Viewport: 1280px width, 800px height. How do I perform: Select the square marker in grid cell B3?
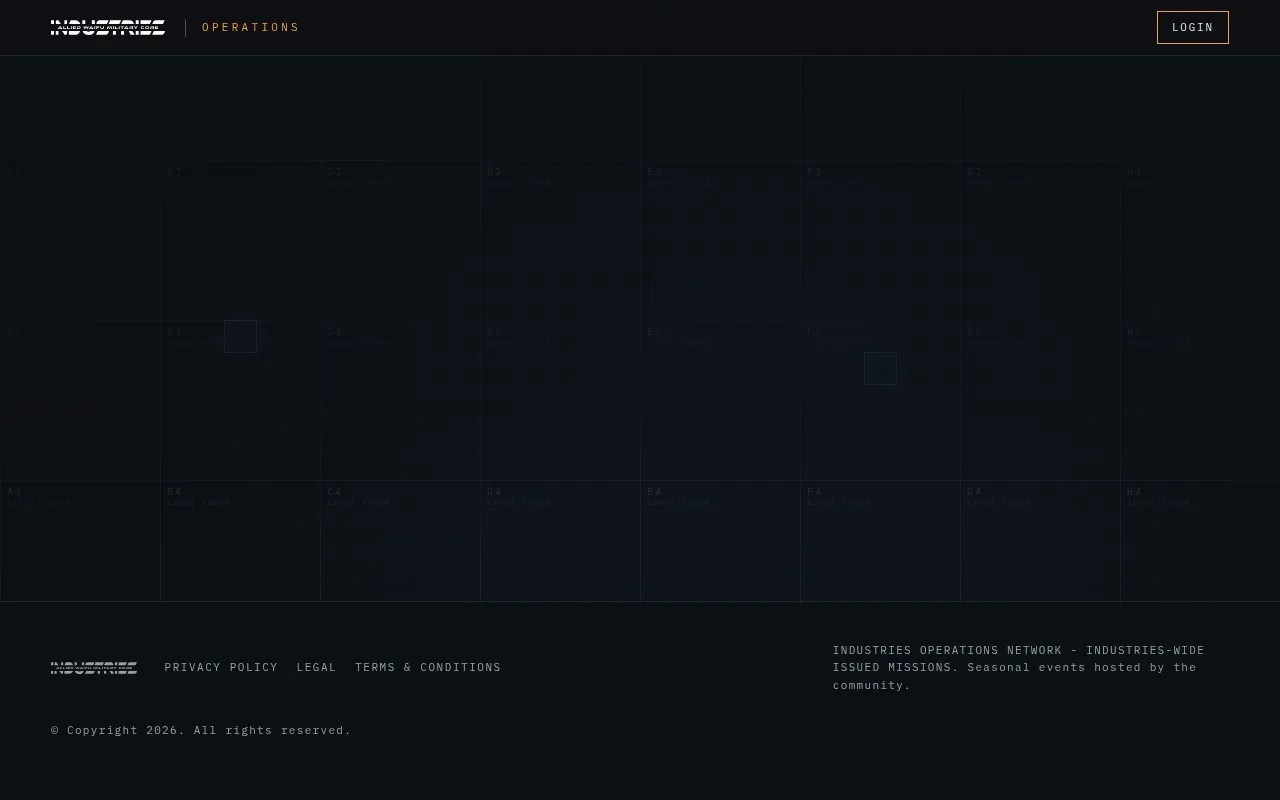point(240,336)
